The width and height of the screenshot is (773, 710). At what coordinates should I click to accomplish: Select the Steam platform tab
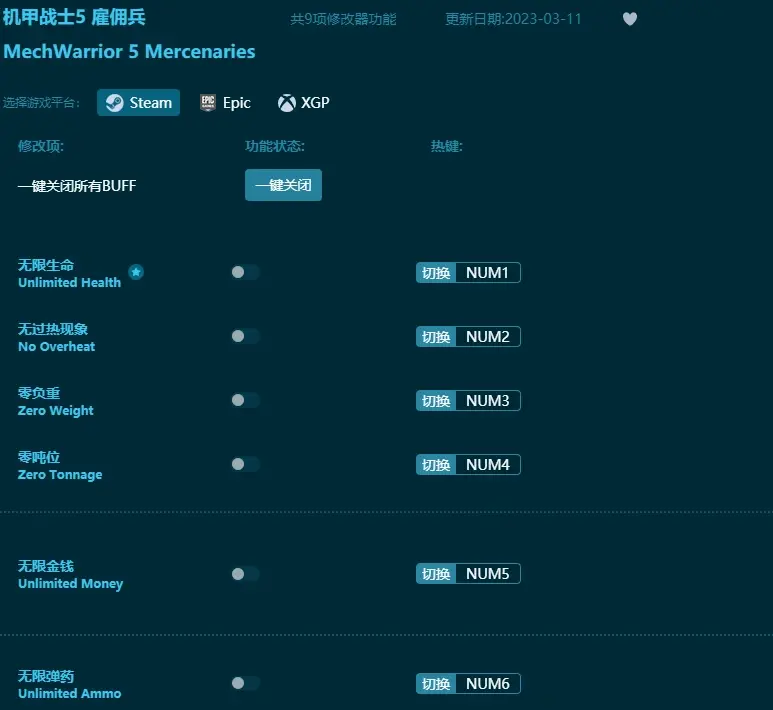pos(139,103)
